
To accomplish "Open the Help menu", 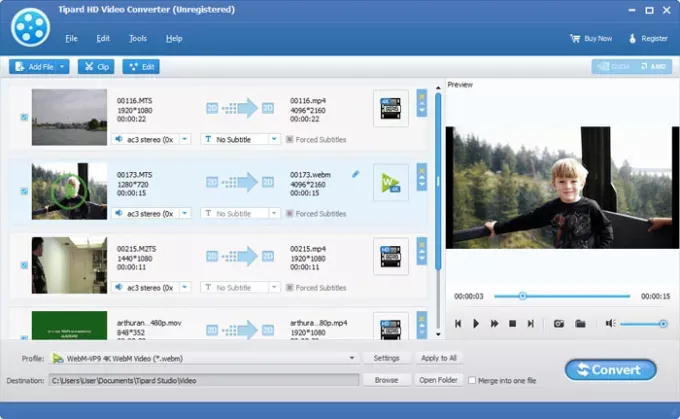I will (174, 39).
